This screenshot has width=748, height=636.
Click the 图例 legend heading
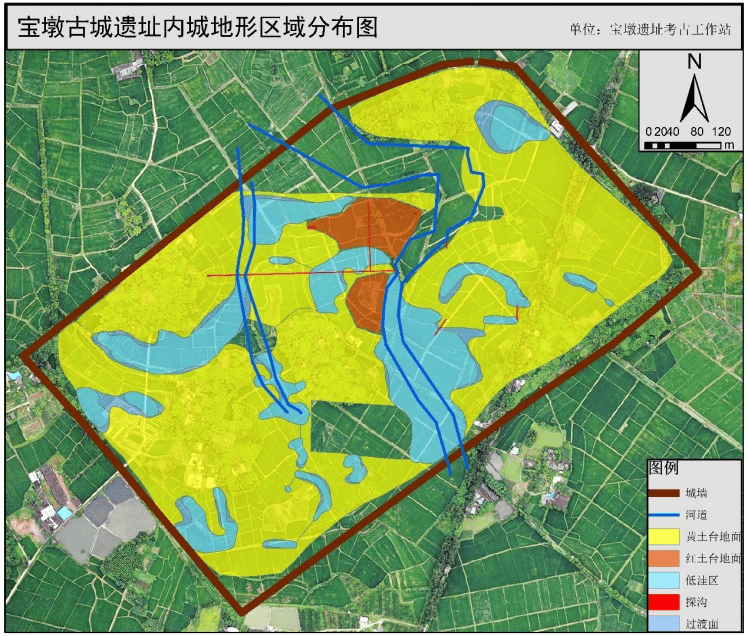(x=664, y=468)
